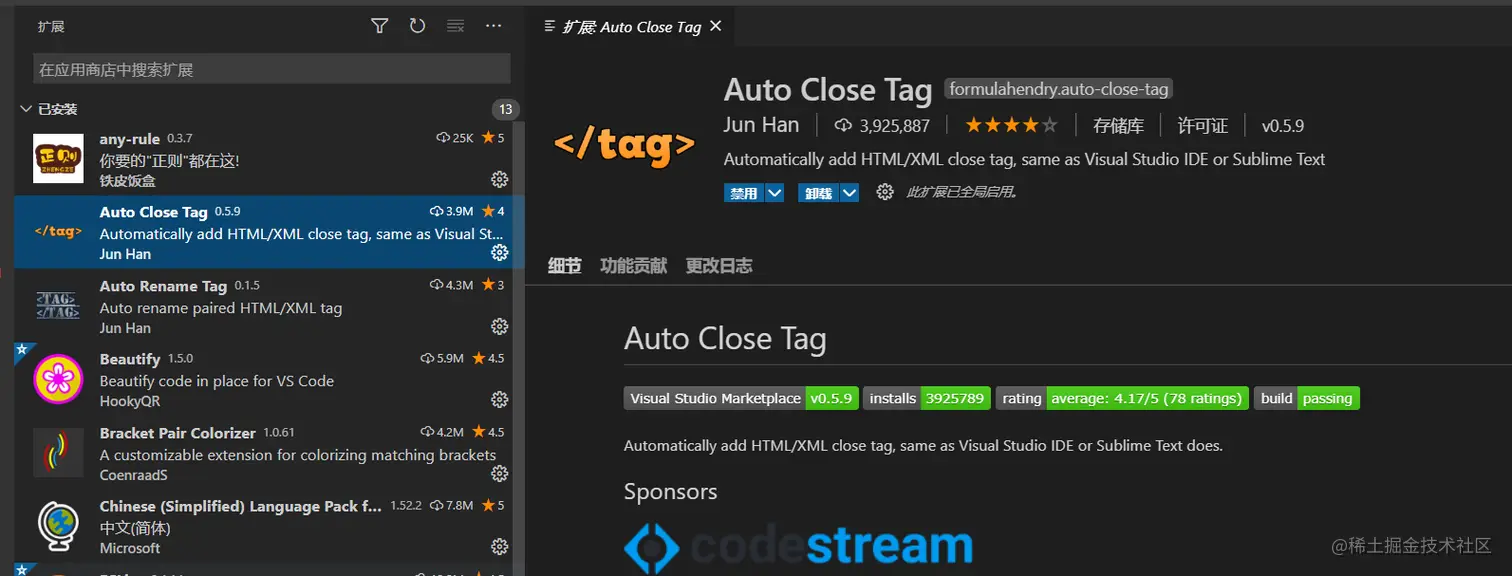The width and height of the screenshot is (1512, 576).
Task: Select the Auto Rename Tag entry title
Action: click(163, 286)
